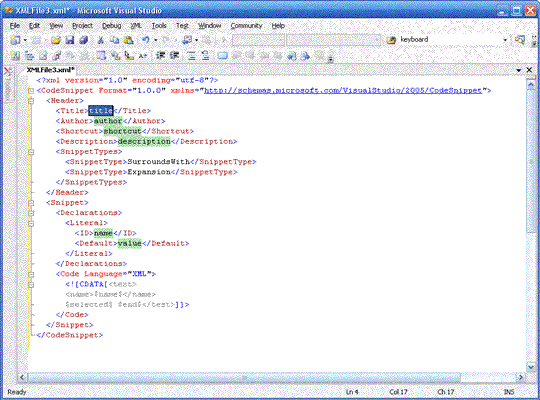The image size is (540, 400).
Task: Open the second toolbar options arrow
Action: (330, 59)
